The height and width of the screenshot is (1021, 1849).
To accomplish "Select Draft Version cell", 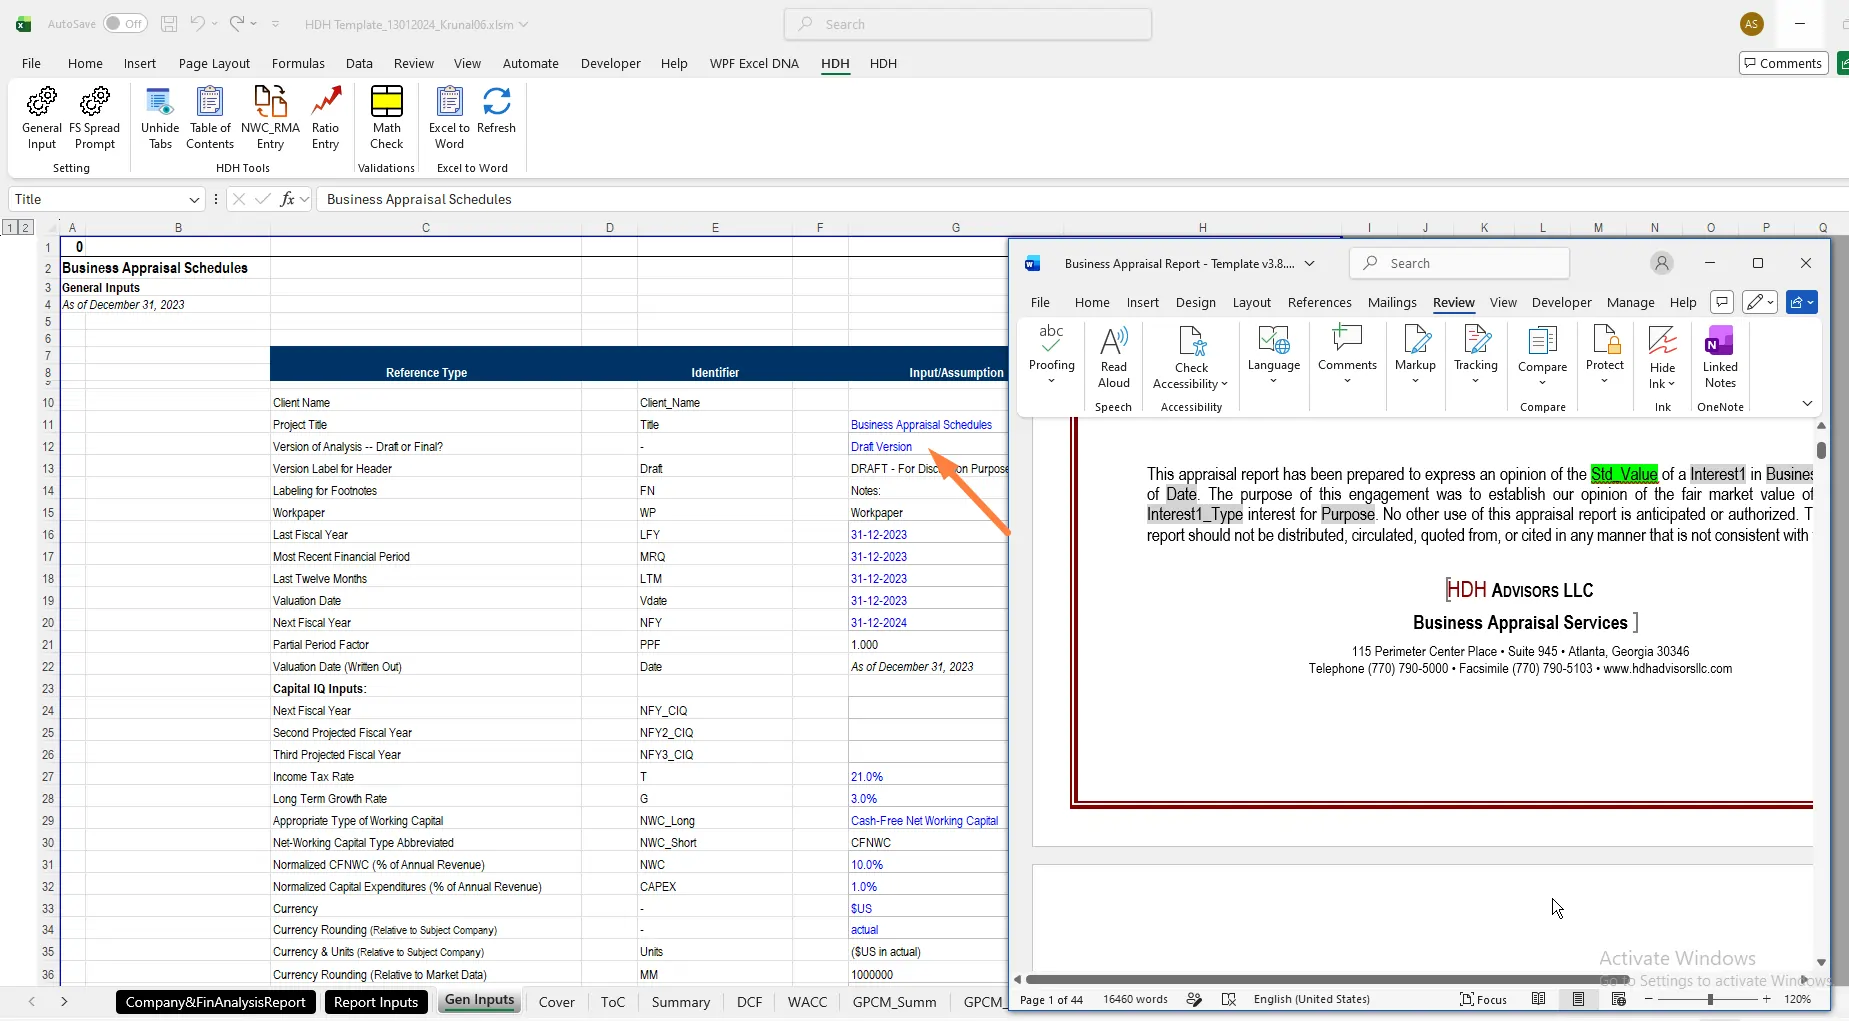I will 927,447.
